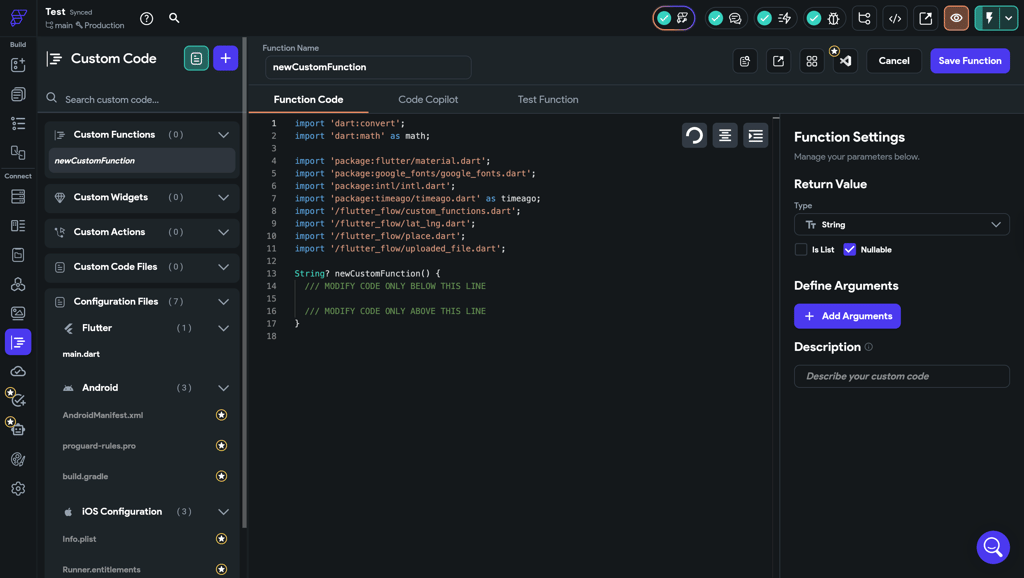Image resolution: width=1024 pixels, height=578 pixels.
Task: Click the run test mode lightning icon
Action: click(x=989, y=18)
